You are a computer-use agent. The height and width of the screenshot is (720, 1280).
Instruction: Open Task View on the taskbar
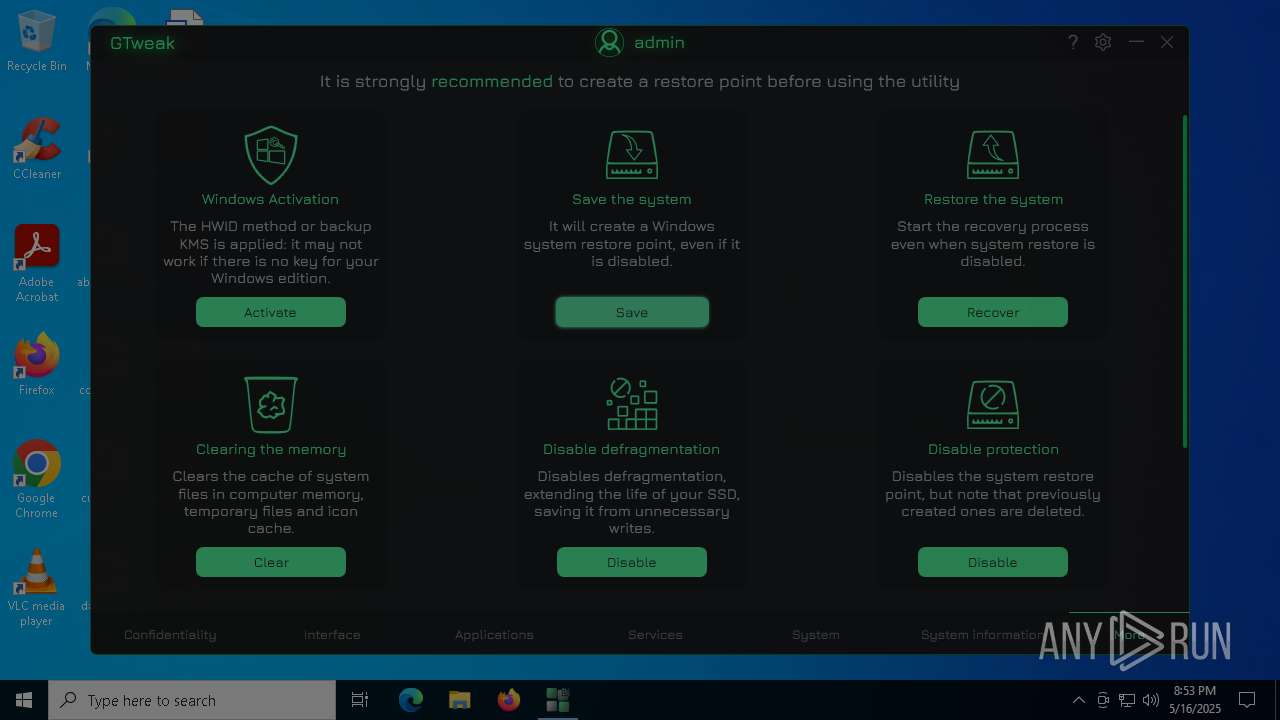pyautogui.click(x=360, y=700)
